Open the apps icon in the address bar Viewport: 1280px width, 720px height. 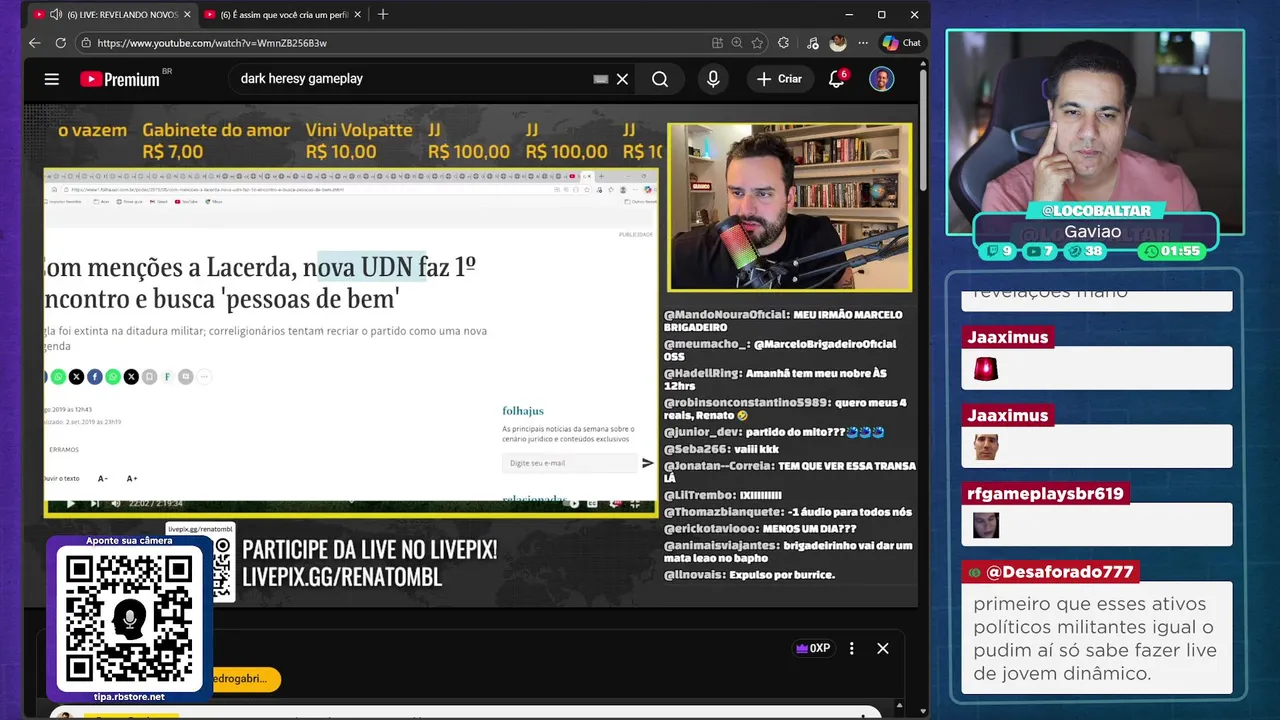pyautogui.click(x=717, y=43)
